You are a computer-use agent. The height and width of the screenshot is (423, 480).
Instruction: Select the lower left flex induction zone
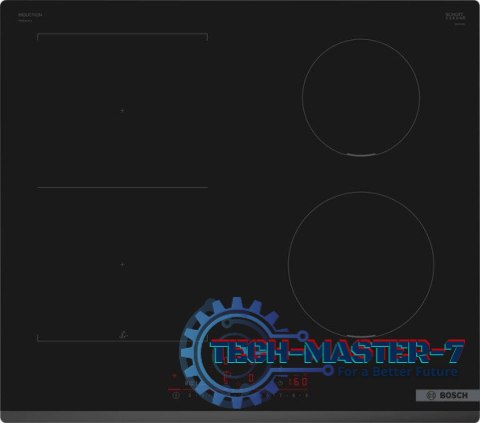(122, 264)
